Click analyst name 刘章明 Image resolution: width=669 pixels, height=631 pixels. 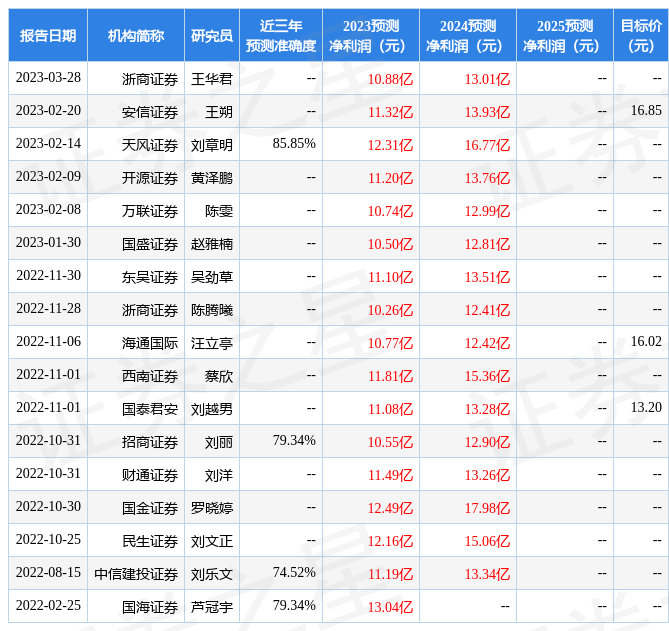coord(212,145)
